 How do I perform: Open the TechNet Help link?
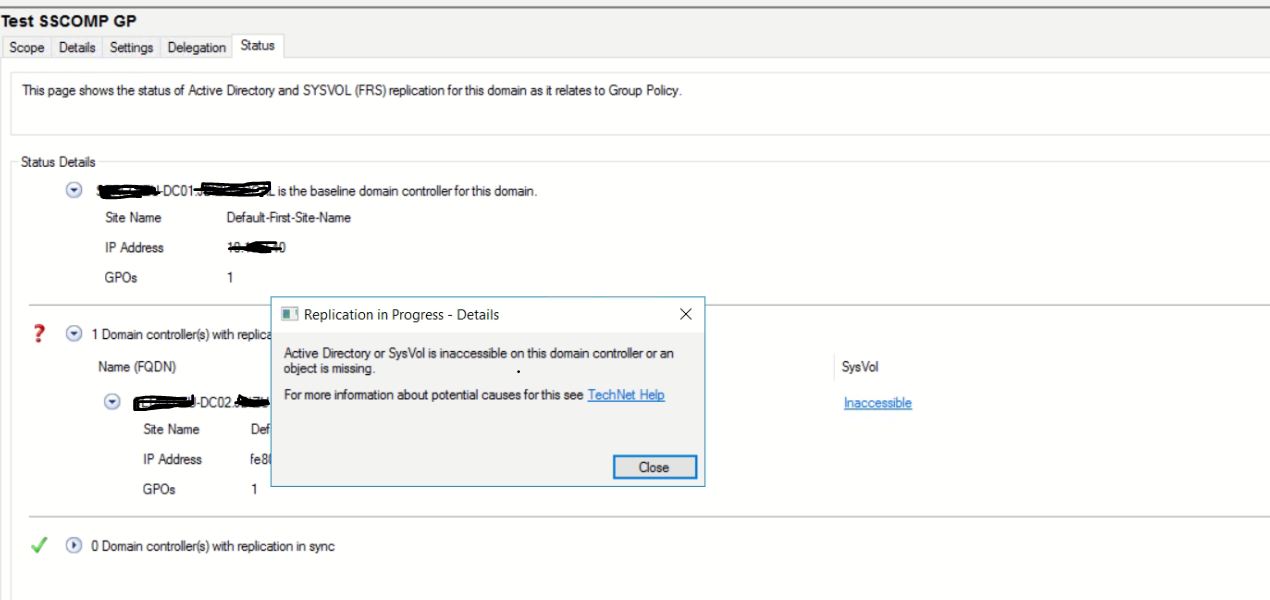[626, 395]
